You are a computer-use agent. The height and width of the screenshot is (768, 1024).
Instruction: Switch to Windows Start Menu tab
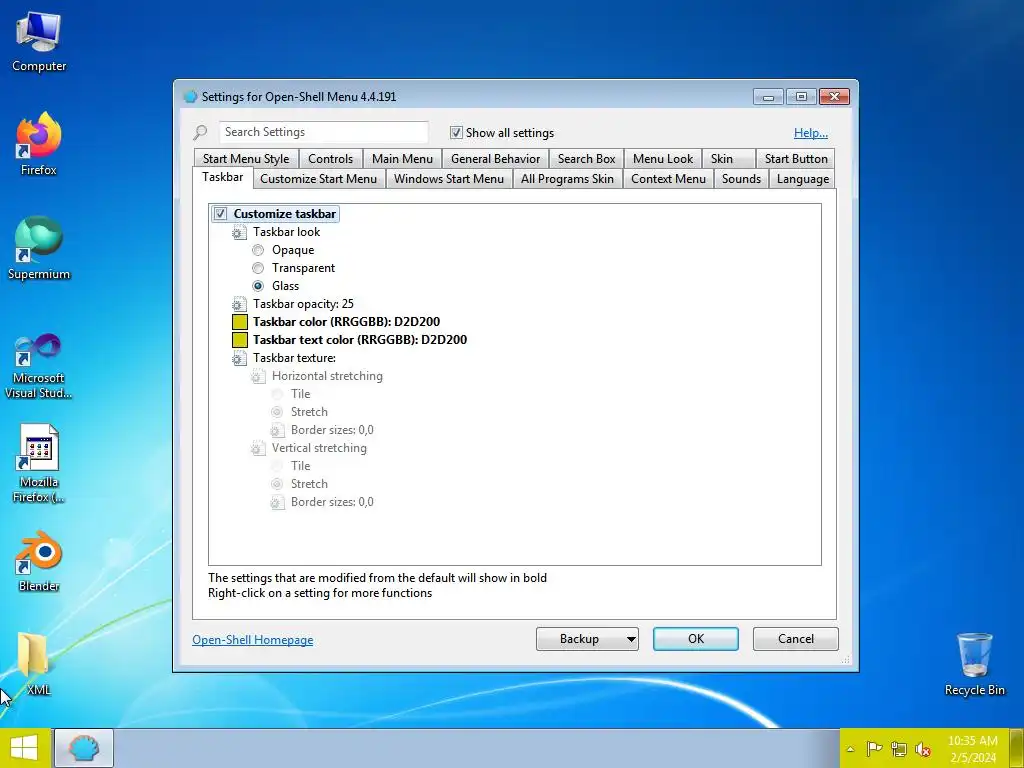pyautogui.click(x=449, y=179)
